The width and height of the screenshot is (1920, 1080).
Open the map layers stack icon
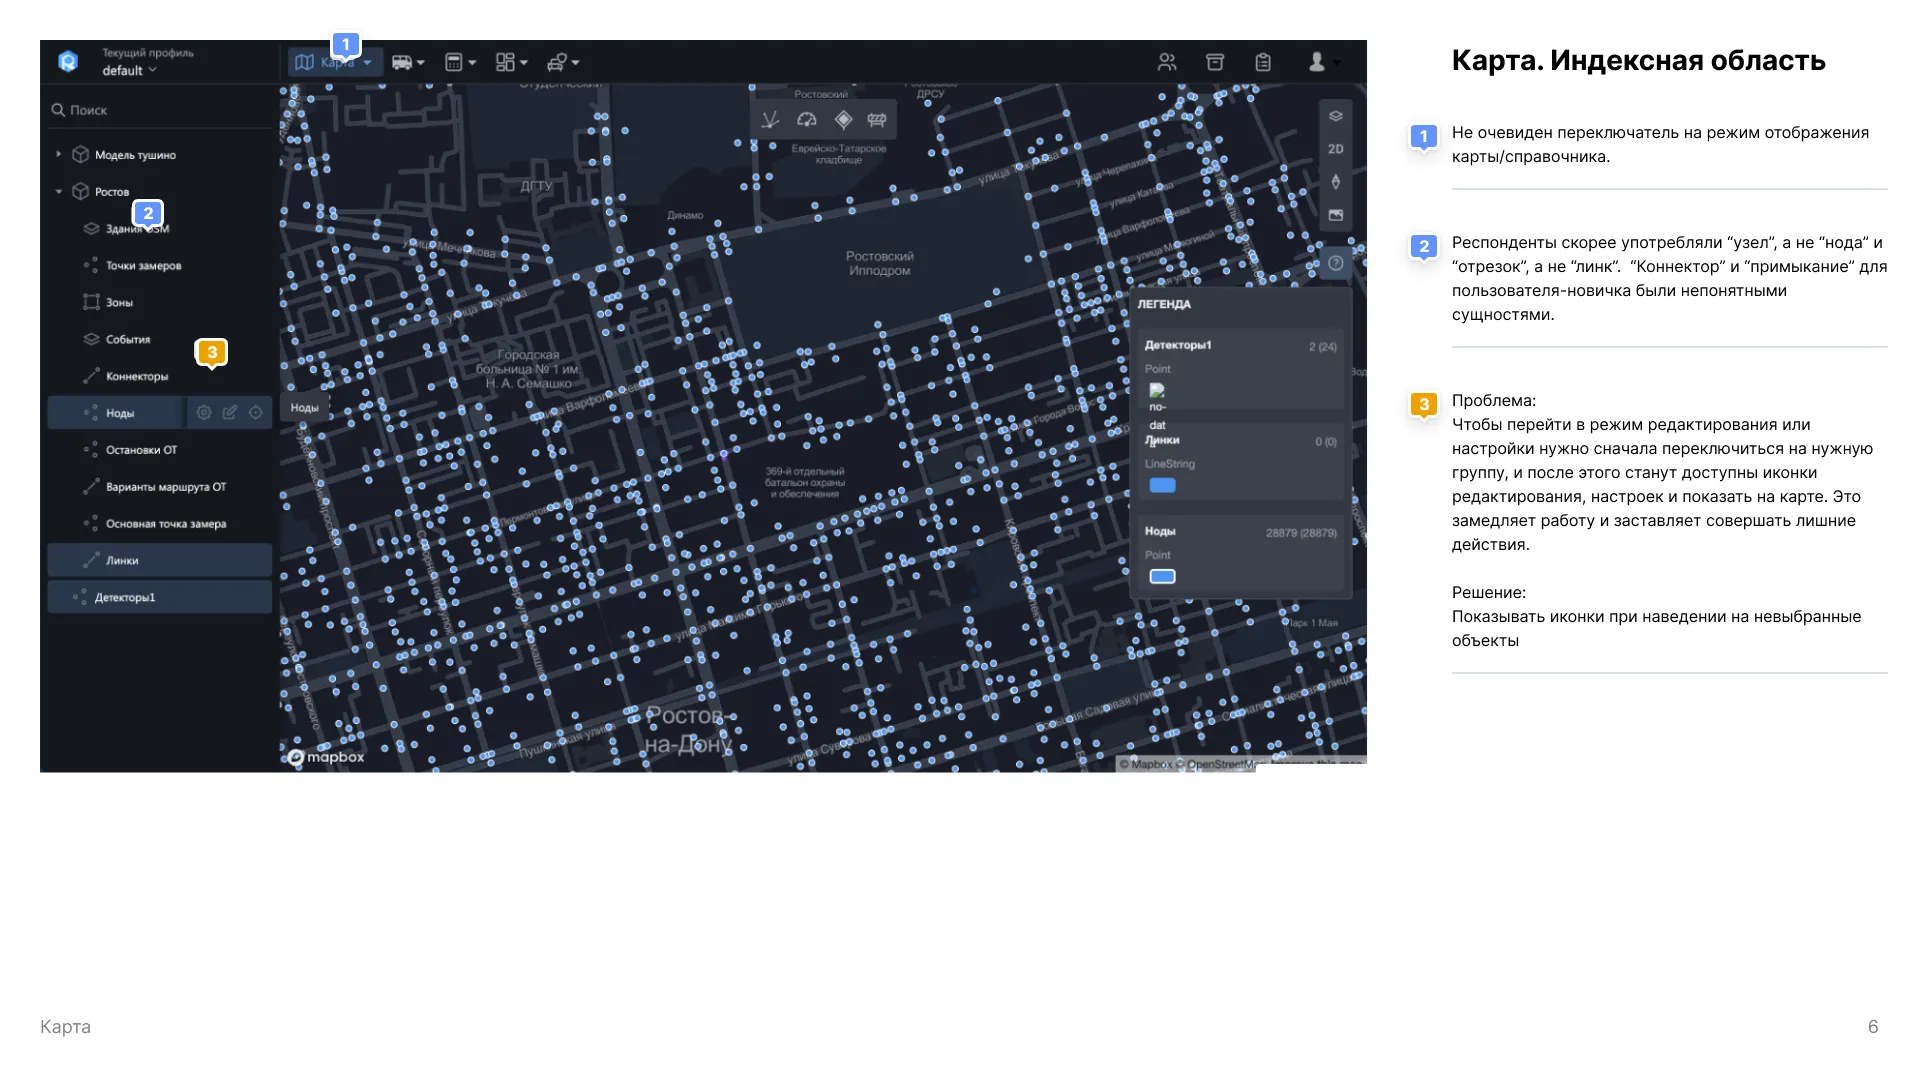(x=1336, y=116)
